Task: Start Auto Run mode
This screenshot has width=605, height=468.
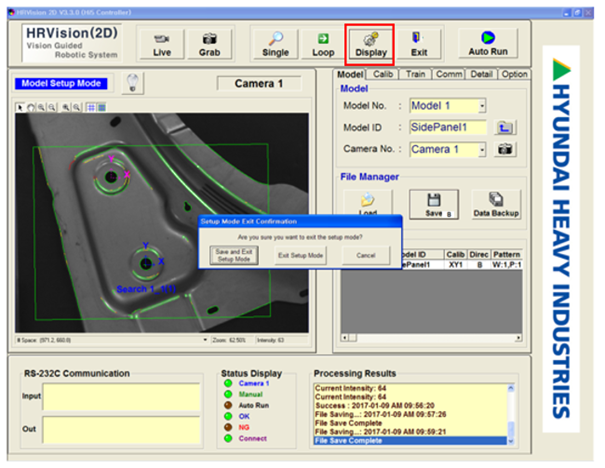Action: 488,44
